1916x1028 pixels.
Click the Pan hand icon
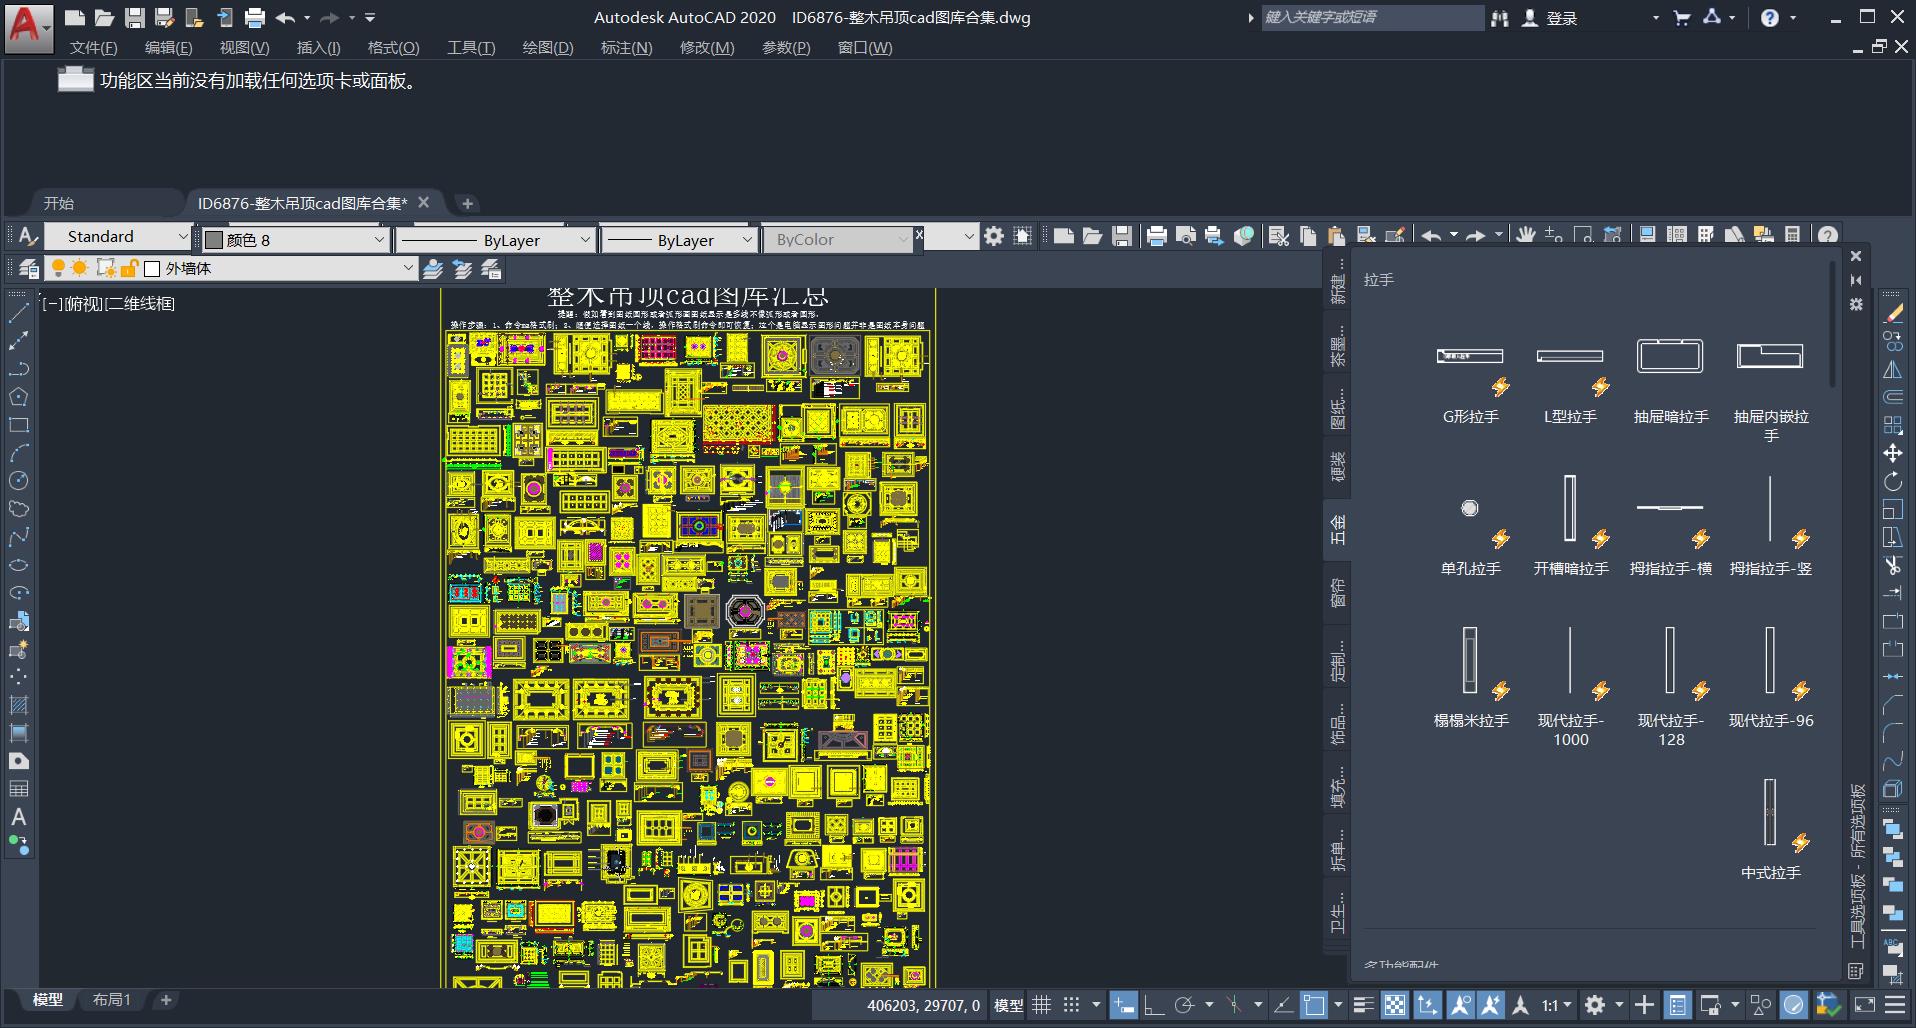click(1525, 236)
